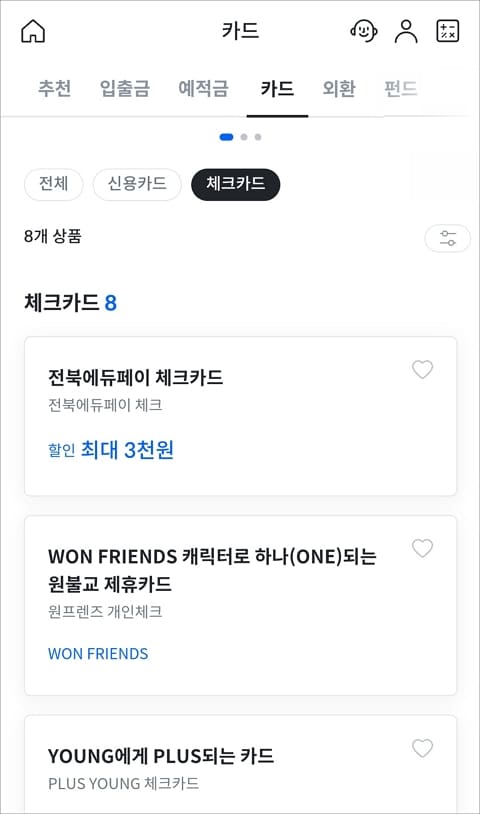Favorite the WON FRIENDS card heart
Image resolution: width=480 pixels, height=814 pixels.
tap(422, 548)
